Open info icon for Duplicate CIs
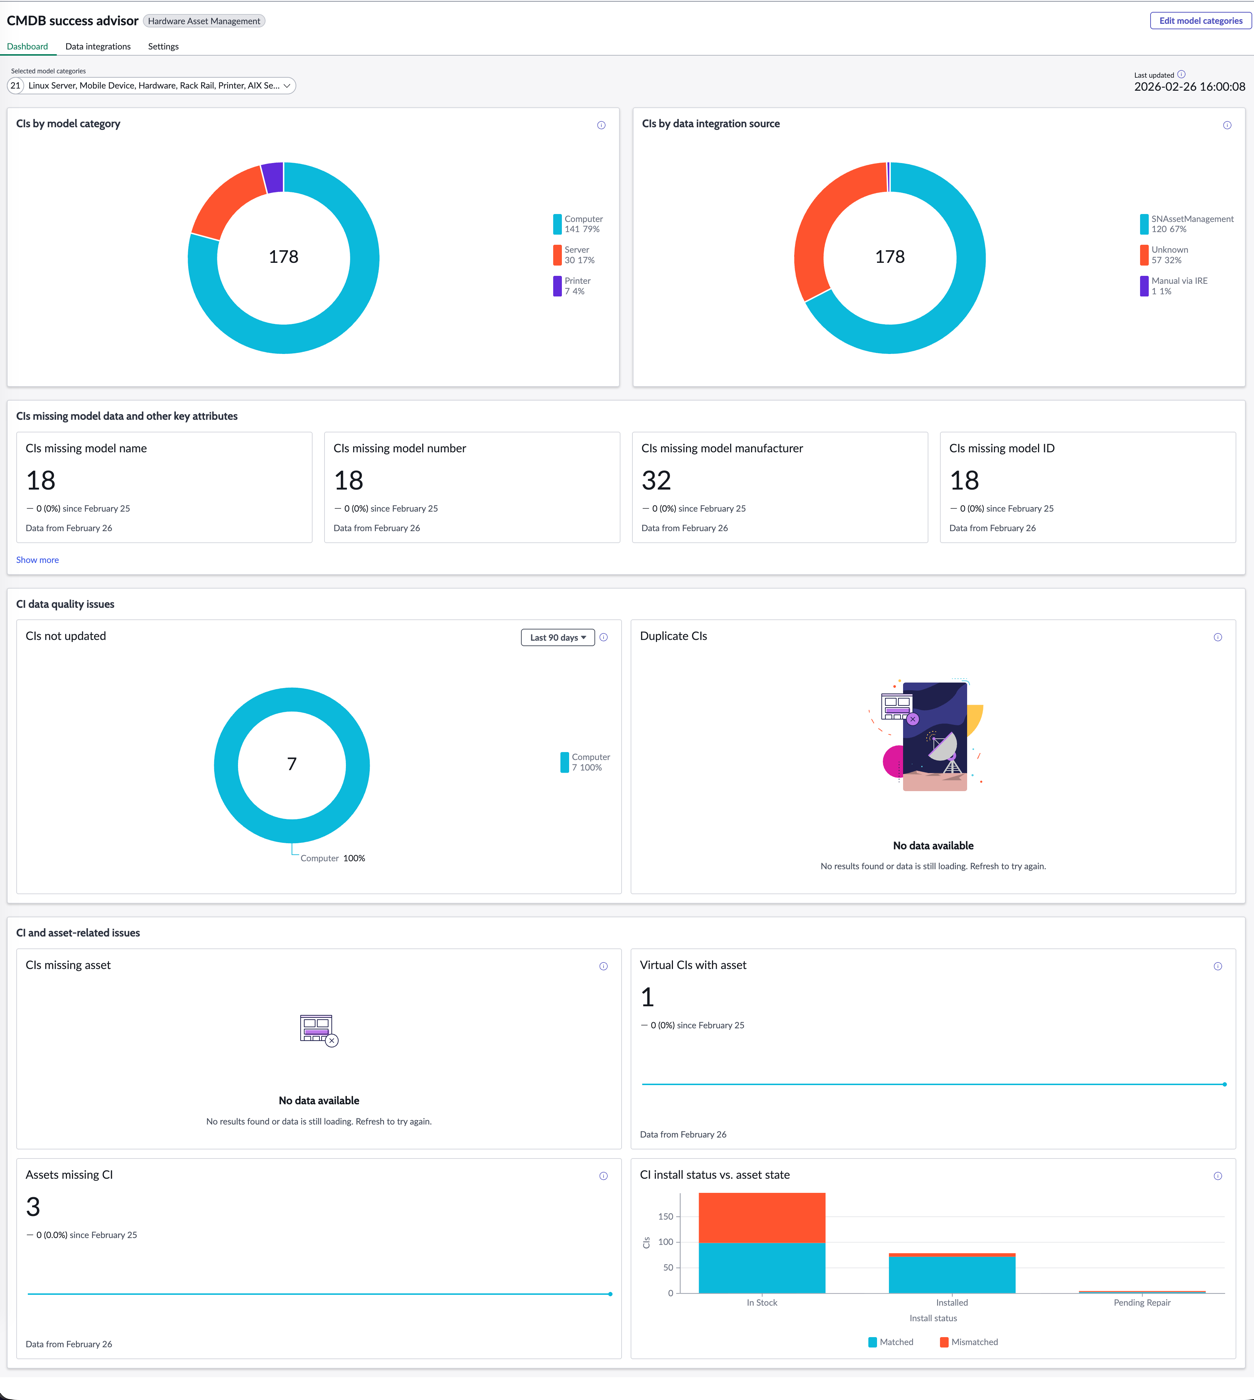The height and width of the screenshot is (1400, 1254). [1218, 637]
